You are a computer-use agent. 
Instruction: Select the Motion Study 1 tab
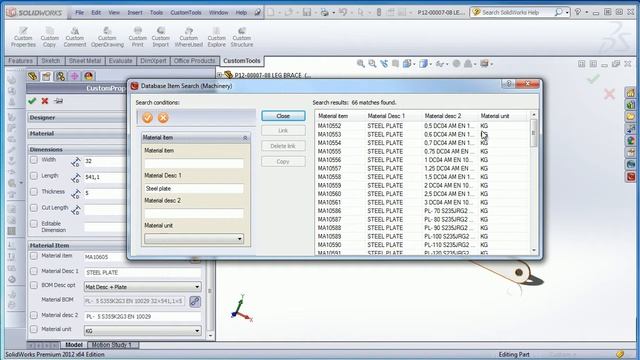pyautogui.click(x=111, y=345)
